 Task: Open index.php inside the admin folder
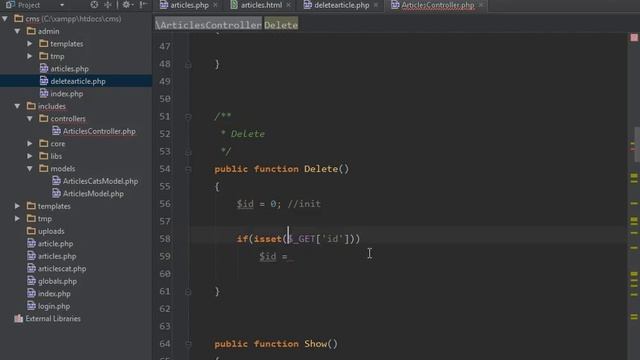tap(67, 93)
